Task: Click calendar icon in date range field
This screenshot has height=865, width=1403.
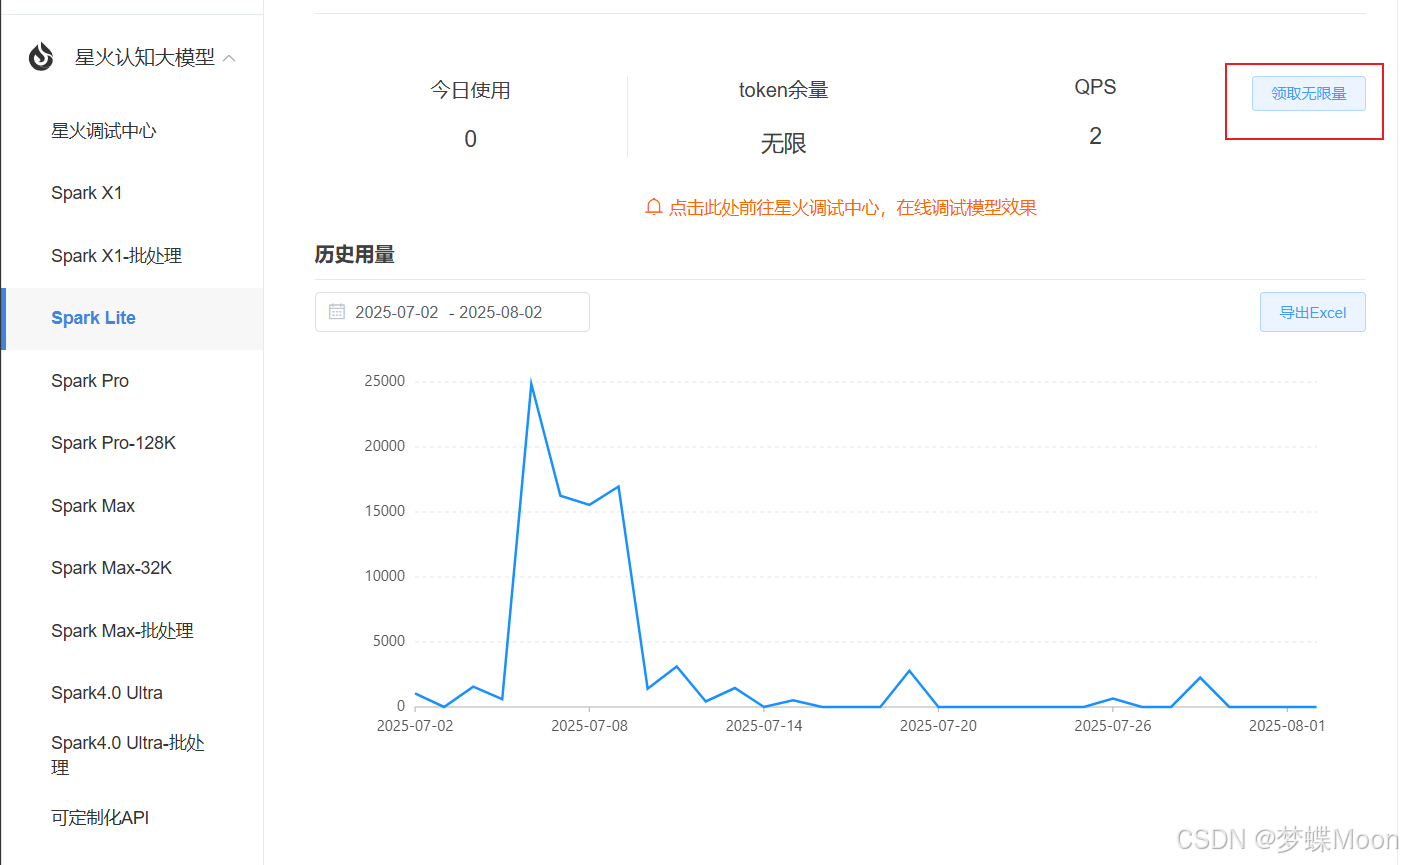Action: tap(337, 312)
